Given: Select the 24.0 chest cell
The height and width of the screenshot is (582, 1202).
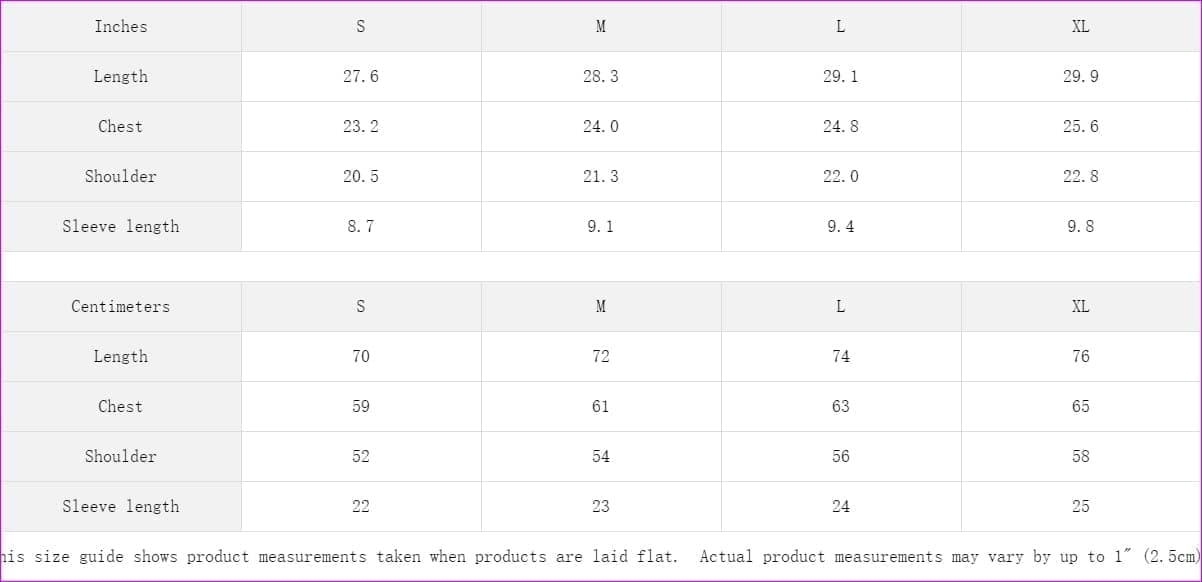Looking at the screenshot, I should point(601,127).
